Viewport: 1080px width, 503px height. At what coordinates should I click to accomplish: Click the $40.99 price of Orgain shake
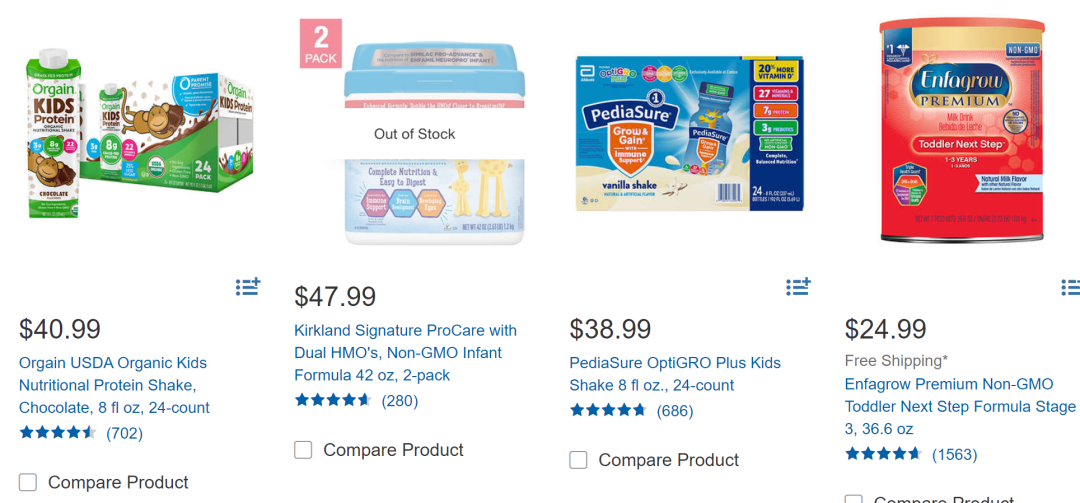coord(60,328)
